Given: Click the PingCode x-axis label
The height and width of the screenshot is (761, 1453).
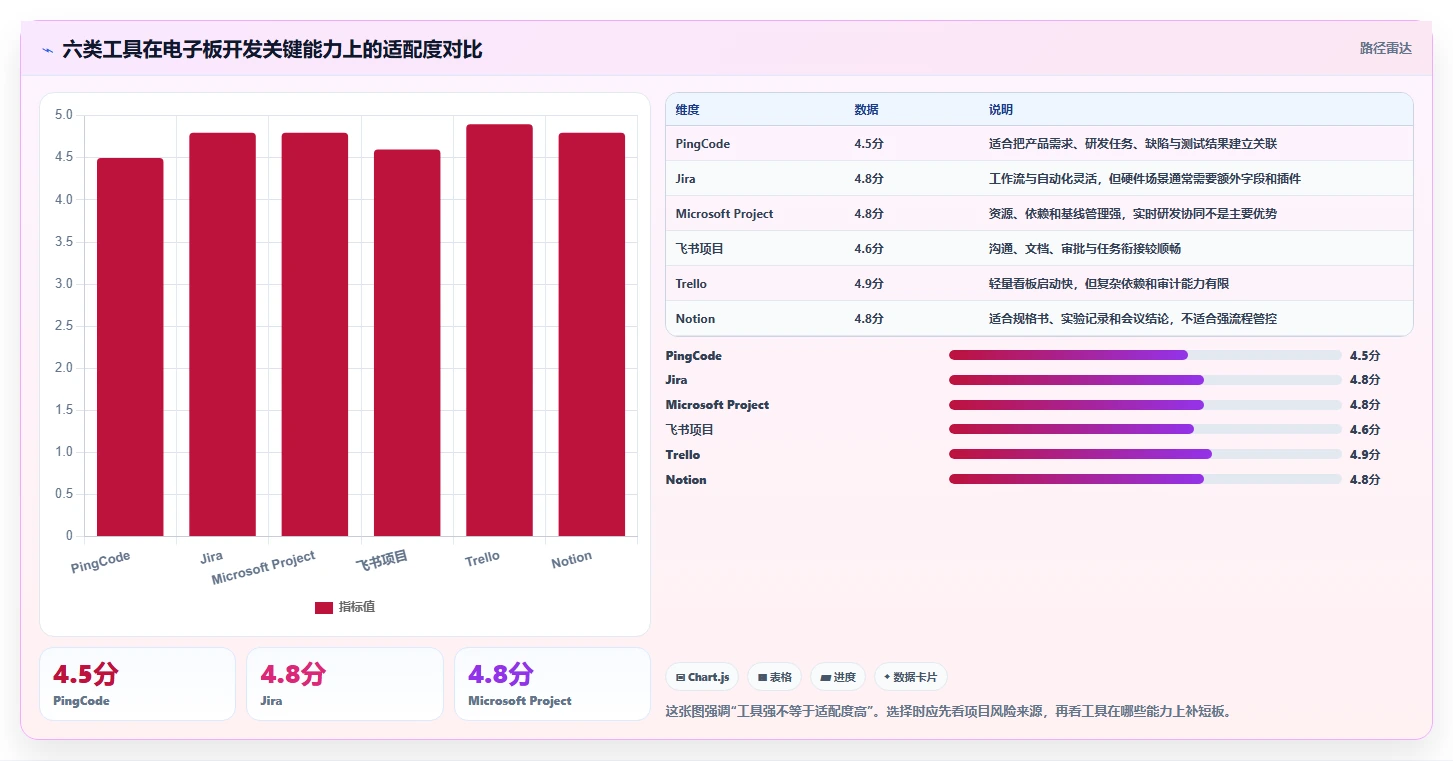Looking at the screenshot, I should (x=101, y=562).
